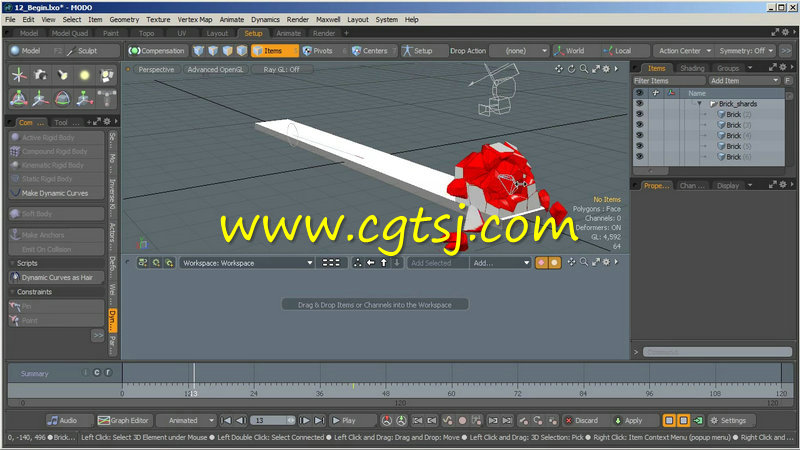This screenshot has width=800, height=450.
Task: Click schematic up arrow navigation icon
Action: point(384,263)
